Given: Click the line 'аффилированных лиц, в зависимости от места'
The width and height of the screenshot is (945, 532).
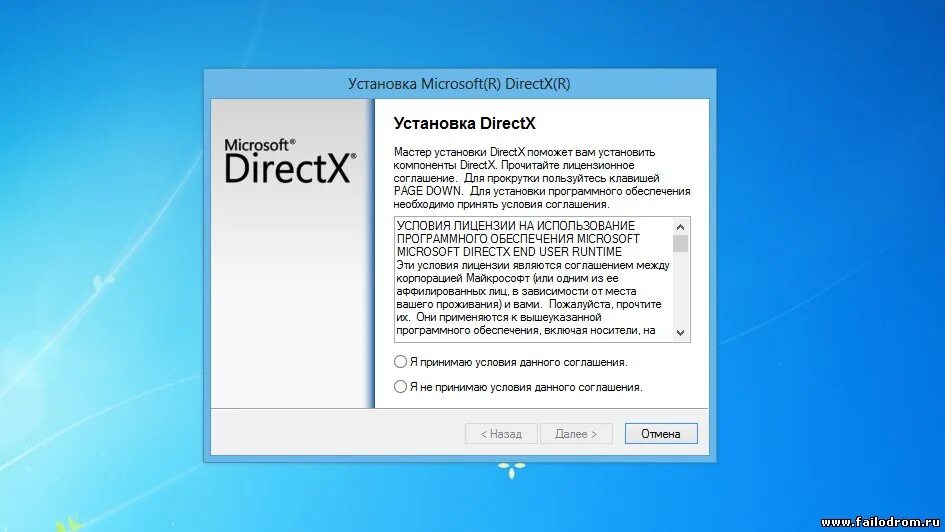Looking at the screenshot, I should tap(516, 291).
